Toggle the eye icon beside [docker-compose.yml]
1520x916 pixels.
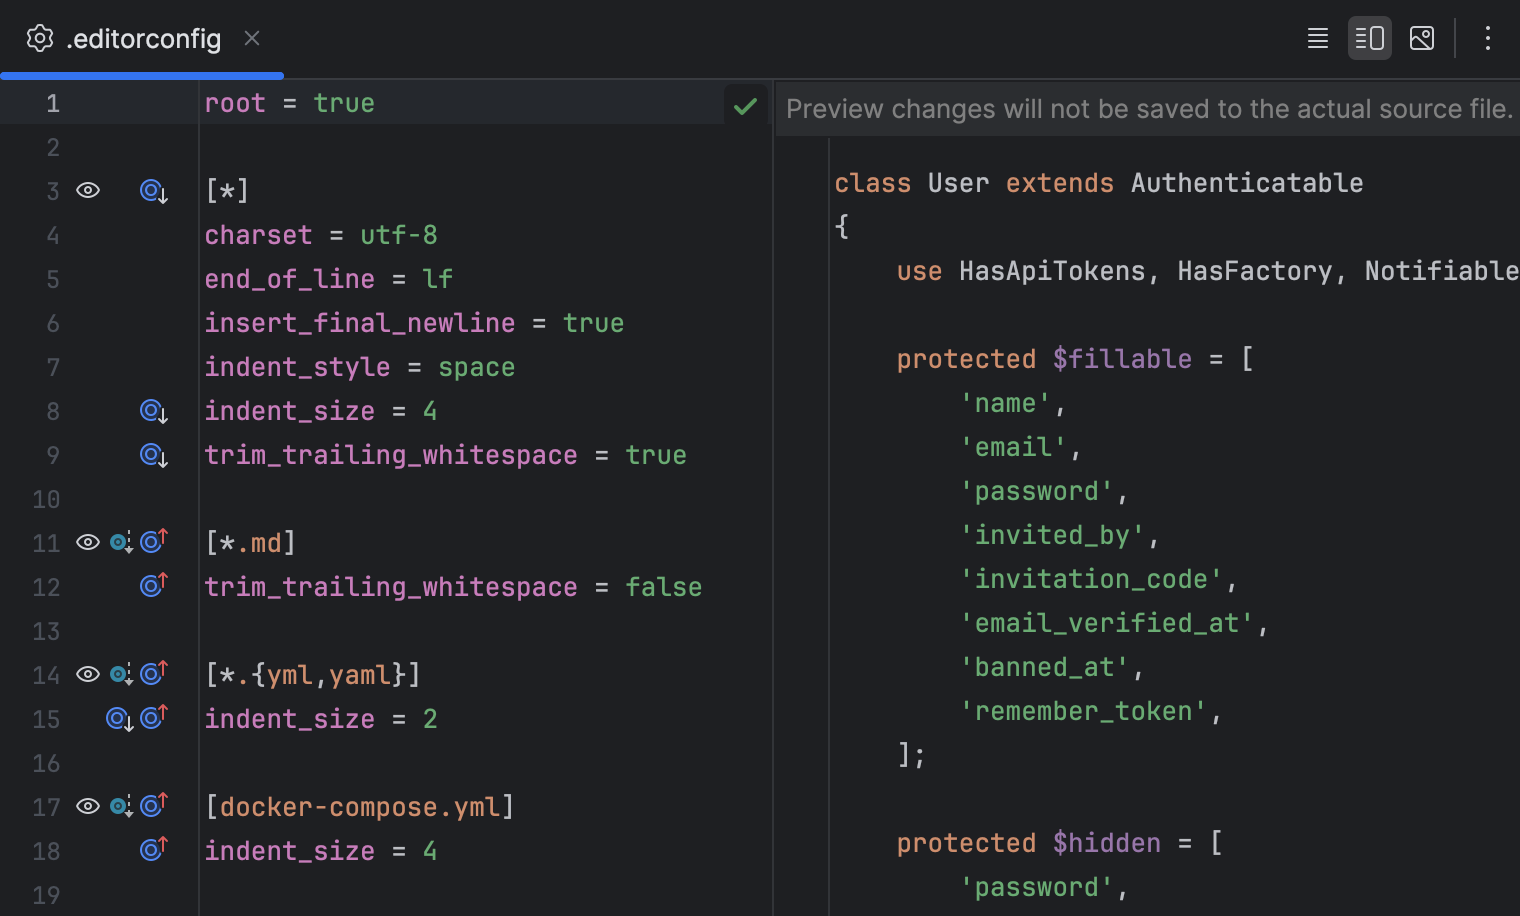point(87,806)
